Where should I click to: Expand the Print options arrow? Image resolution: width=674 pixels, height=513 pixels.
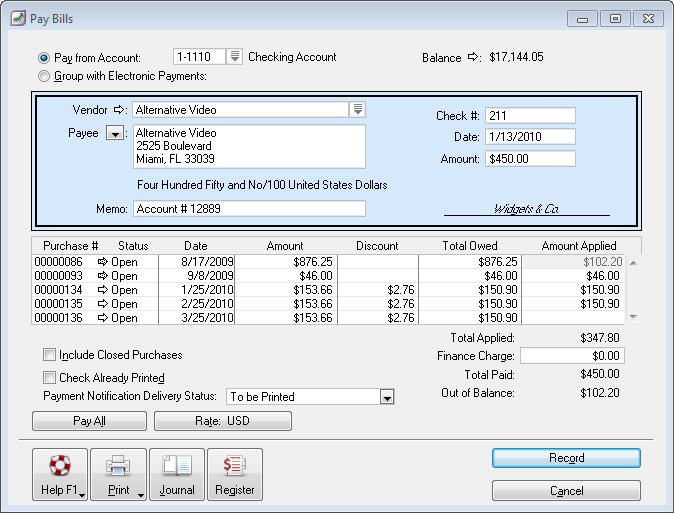(141, 495)
